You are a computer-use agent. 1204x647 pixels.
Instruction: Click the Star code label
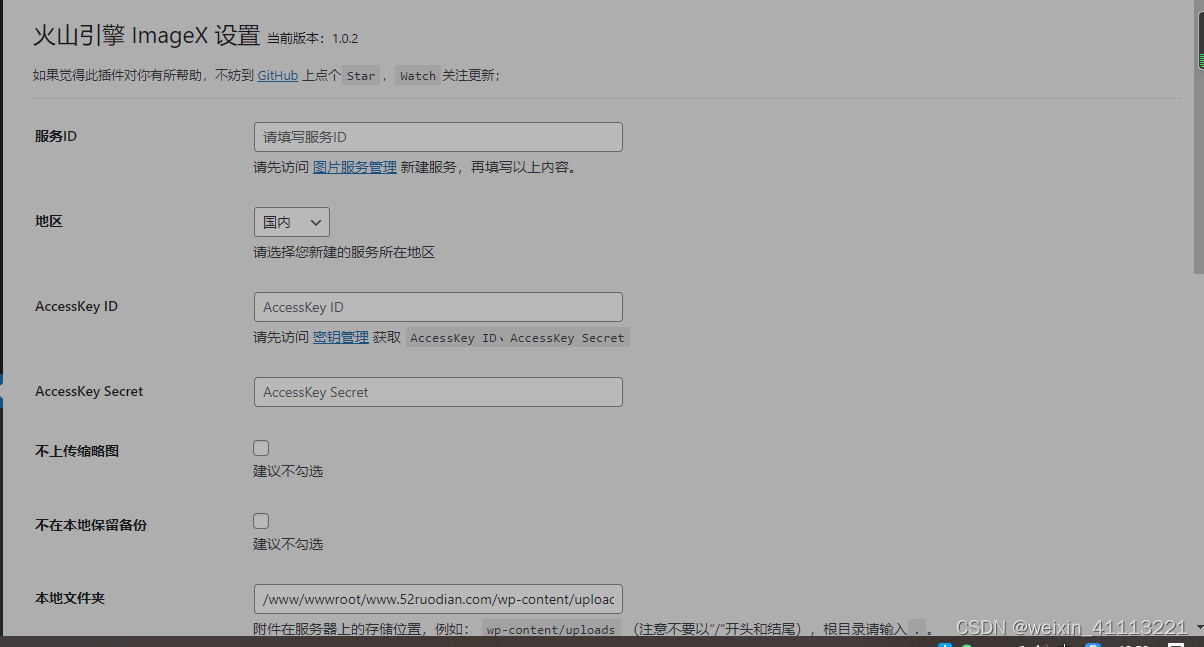(x=361, y=76)
